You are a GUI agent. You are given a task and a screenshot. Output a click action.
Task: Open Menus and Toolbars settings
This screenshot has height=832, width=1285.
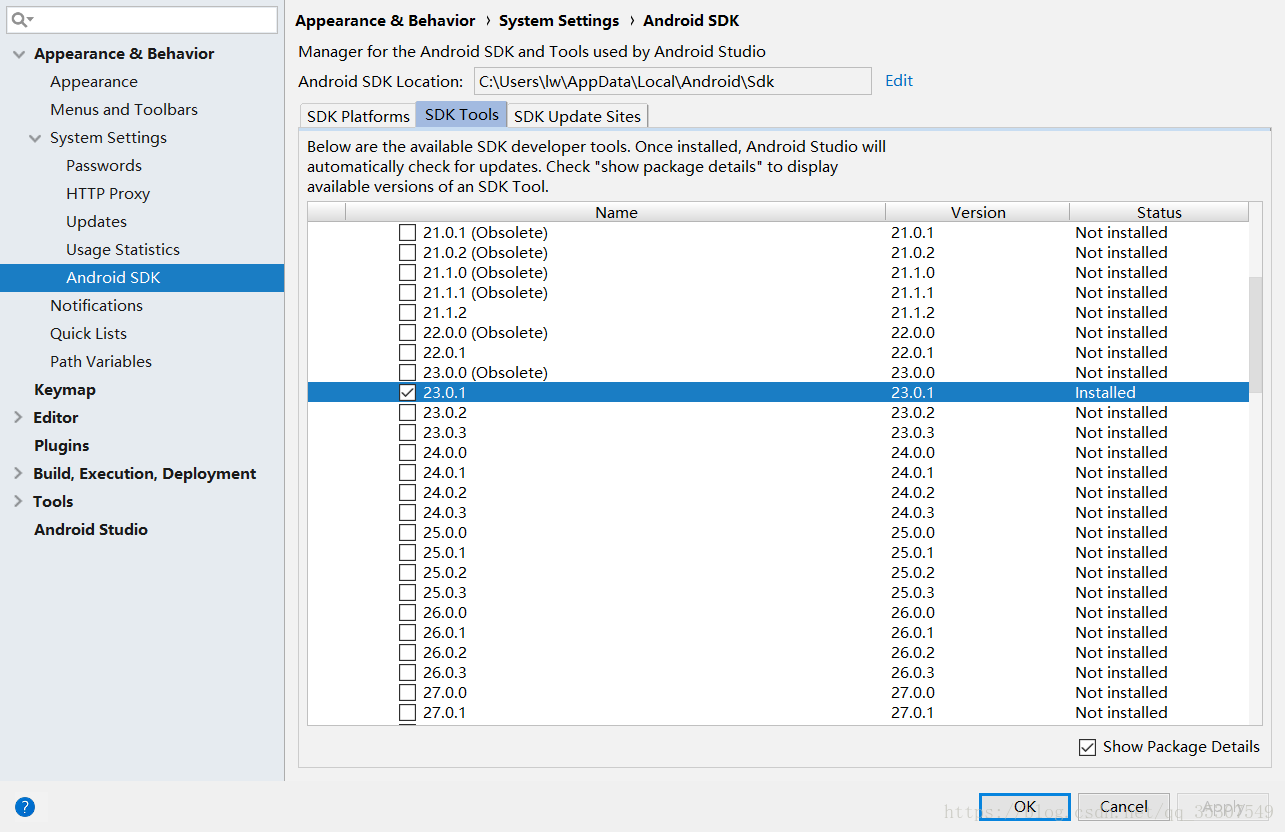coord(124,110)
